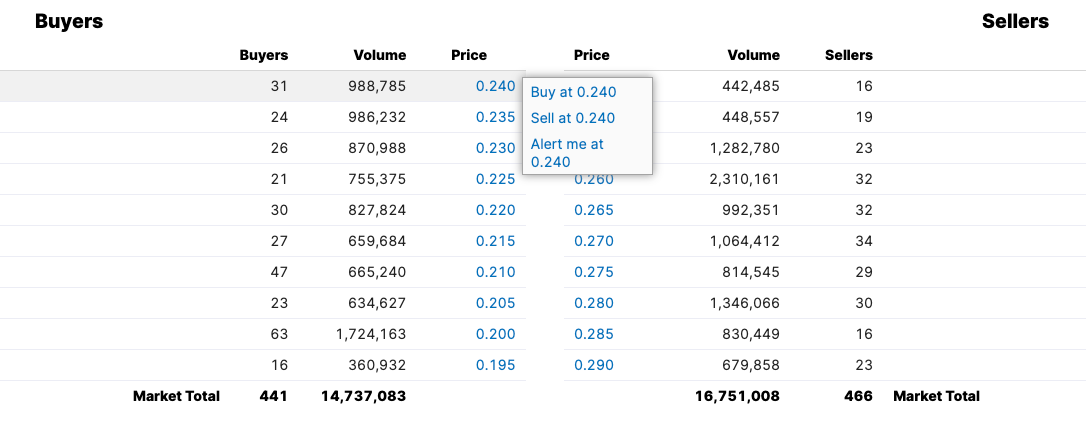This screenshot has width=1086, height=427.
Task: Select the 0.200 price with 63 buyers
Action: tap(495, 334)
